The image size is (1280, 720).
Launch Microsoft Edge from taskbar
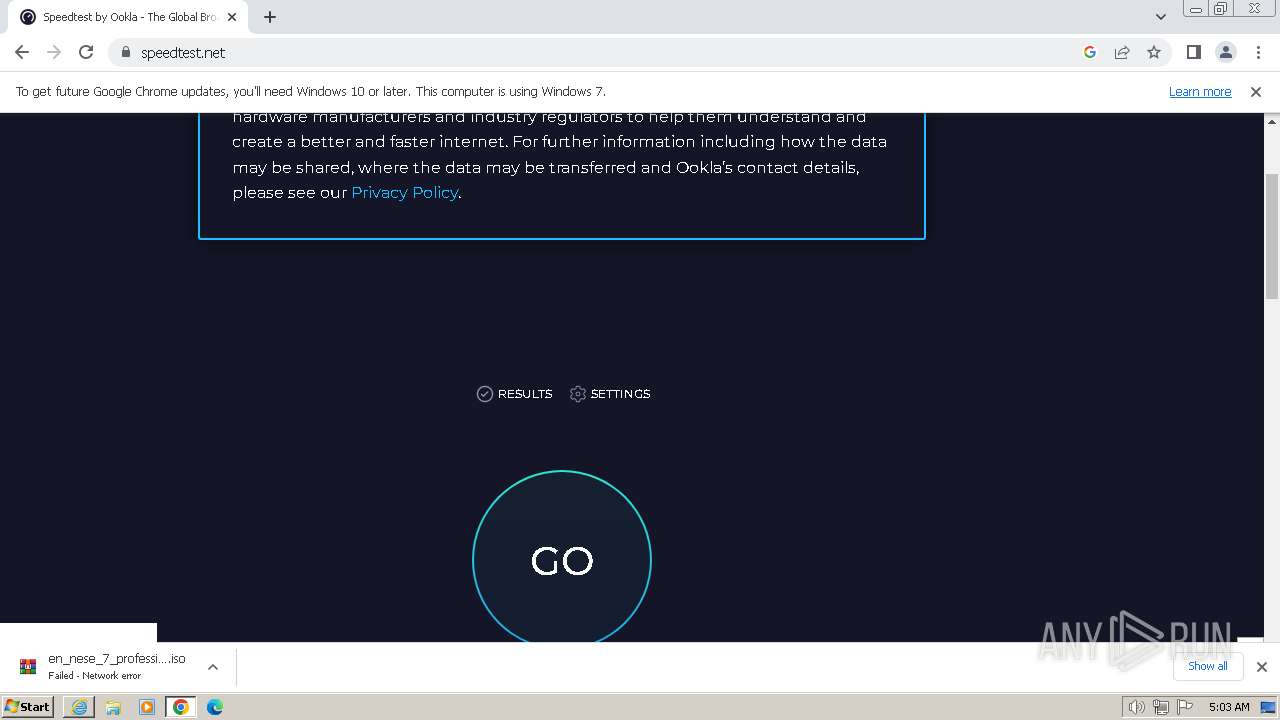point(215,707)
